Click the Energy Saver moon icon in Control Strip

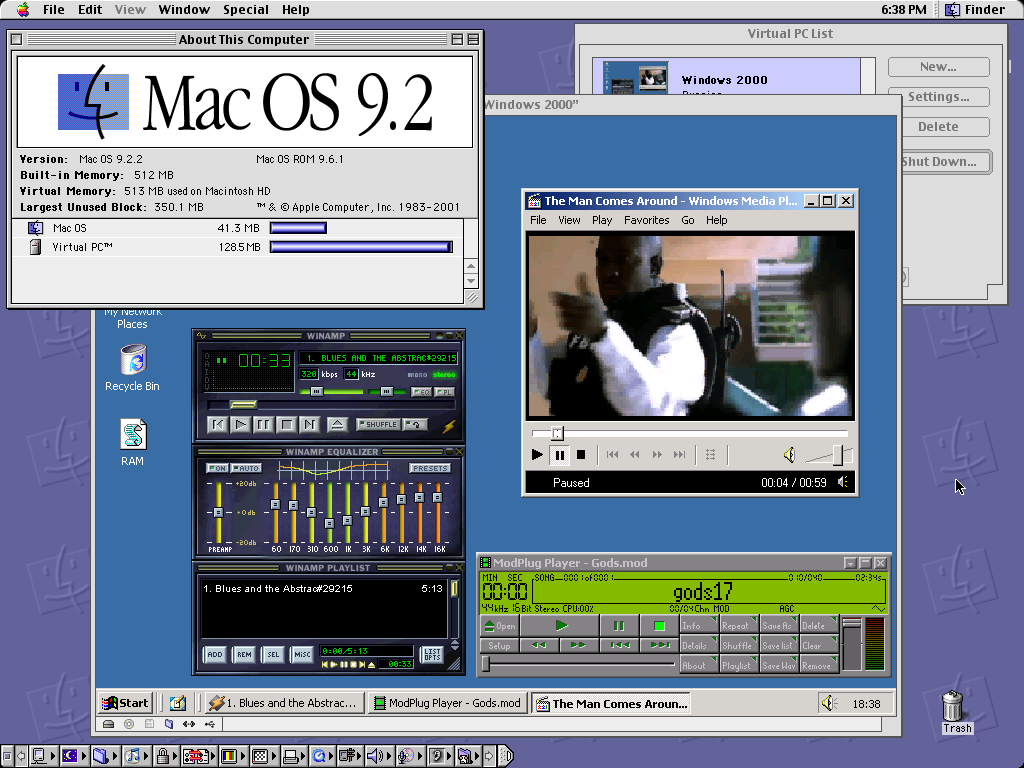(x=70, y=756)
